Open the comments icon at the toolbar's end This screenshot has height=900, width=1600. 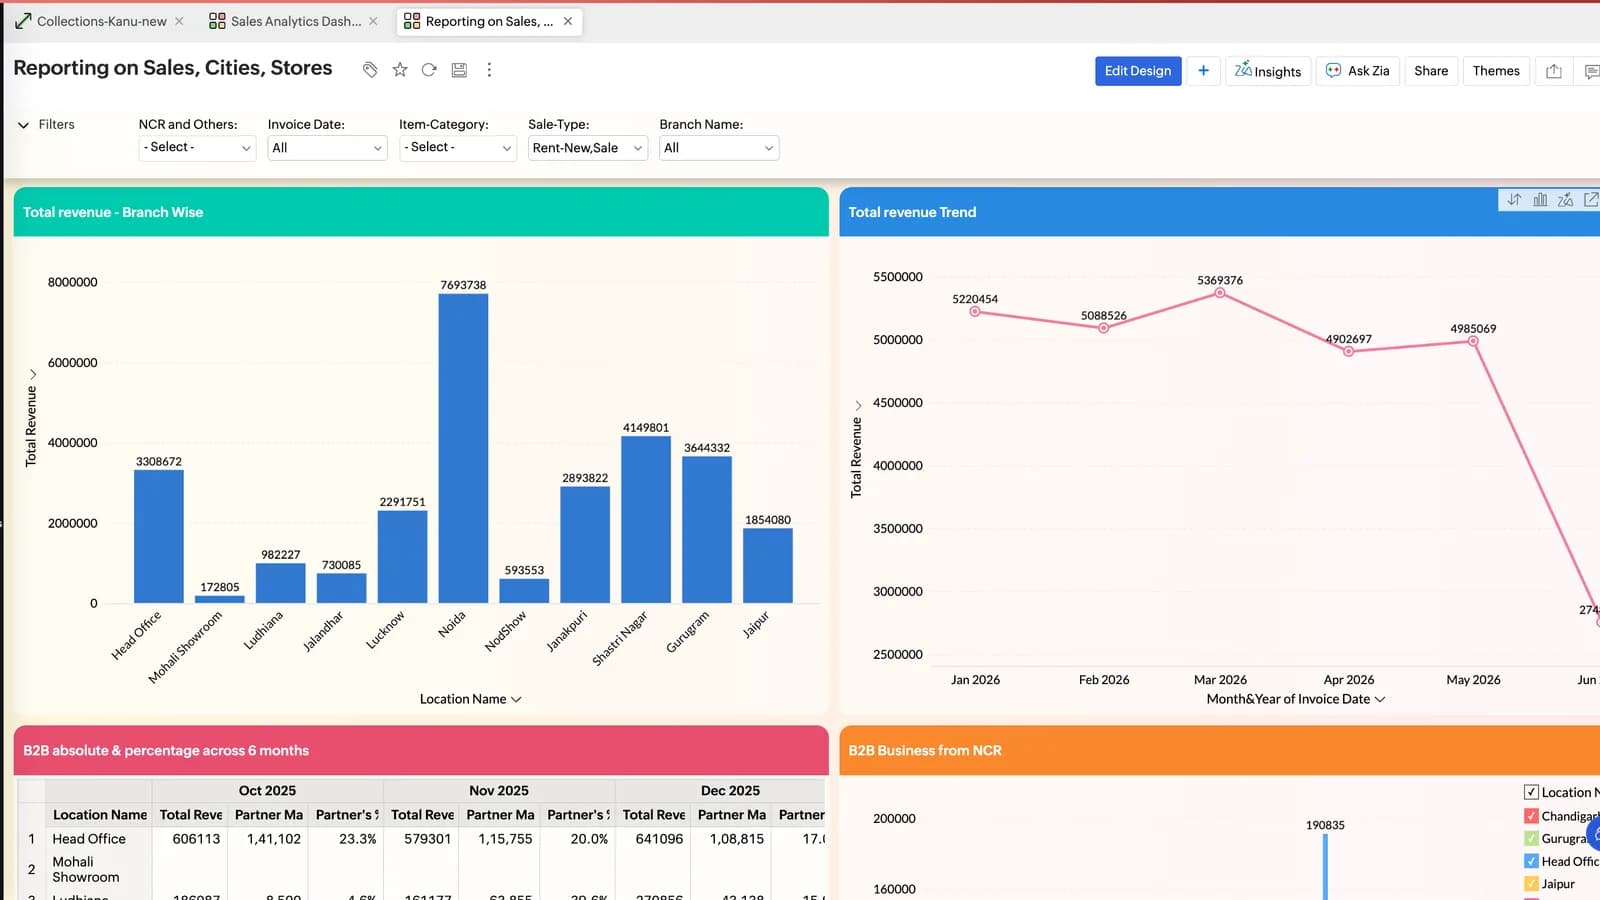[1590, 71]
